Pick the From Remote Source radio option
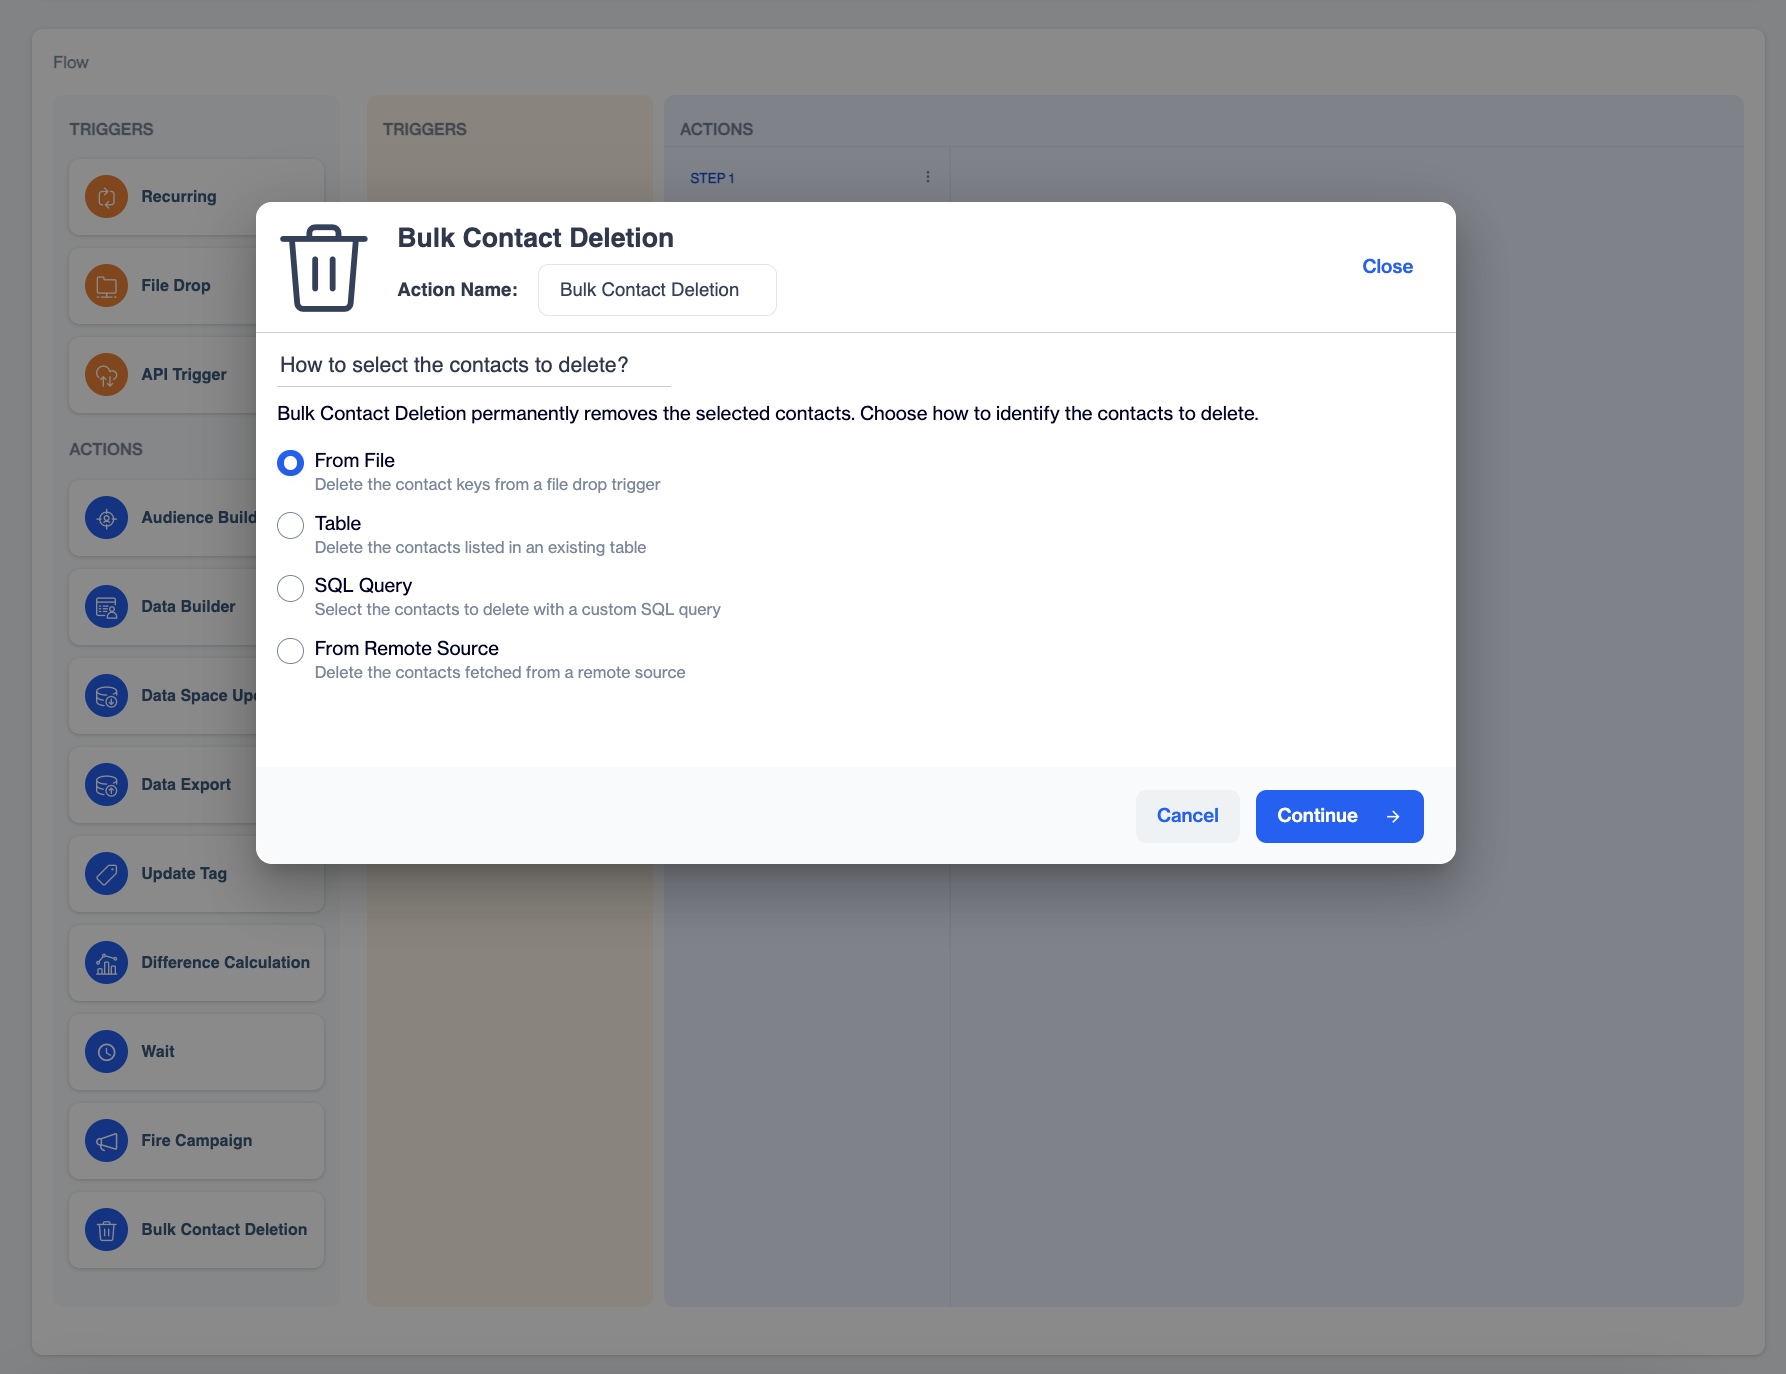1786x1374 pixels. coord(290,651)
